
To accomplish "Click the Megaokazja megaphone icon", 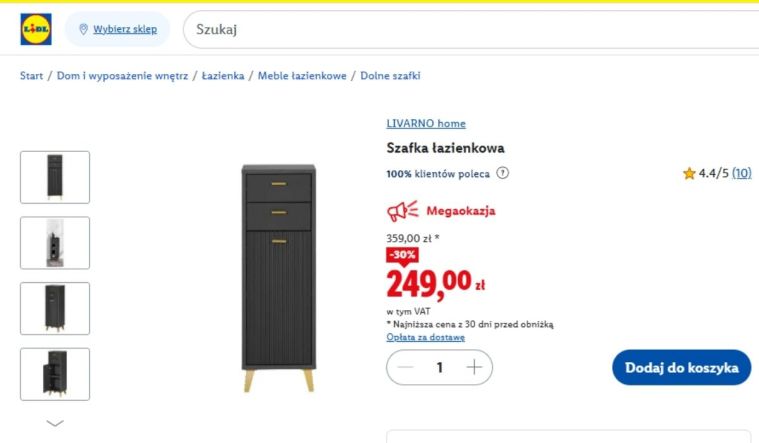I will [402, 211].
